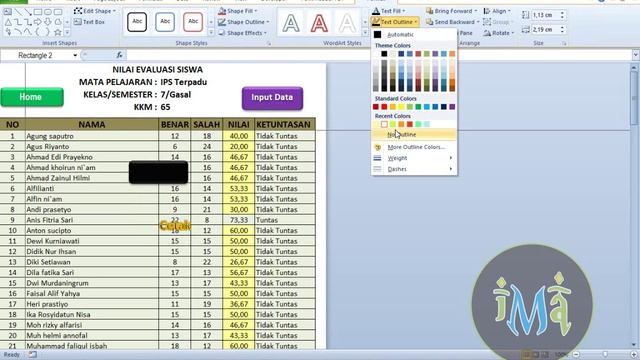This screenshot has height=360, width=640.
Task: Open Send Backward dropdown
Action: pos(453,22)
